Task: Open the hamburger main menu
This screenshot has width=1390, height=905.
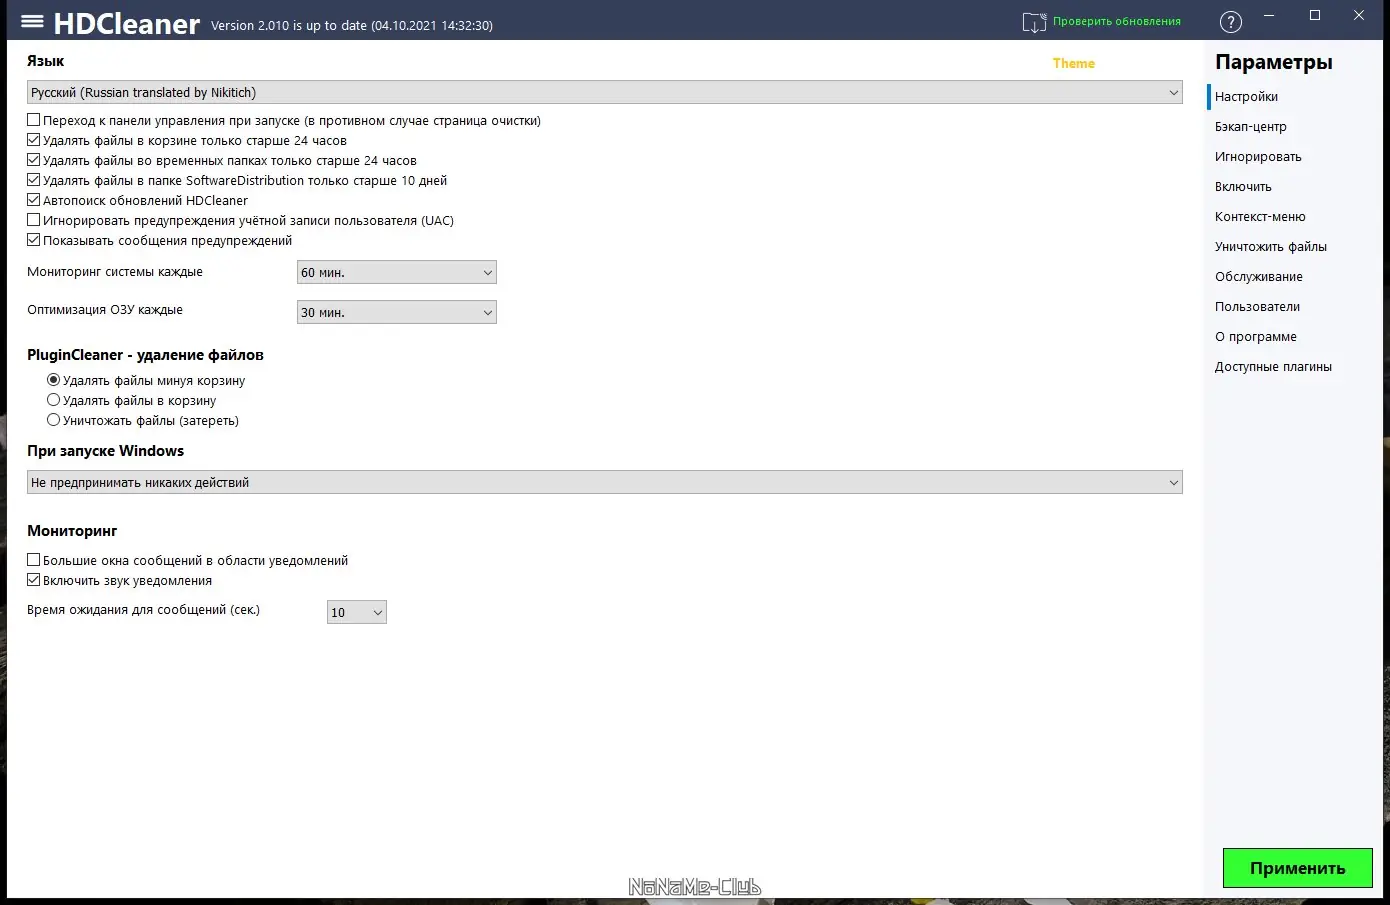Action: [32, 21]
